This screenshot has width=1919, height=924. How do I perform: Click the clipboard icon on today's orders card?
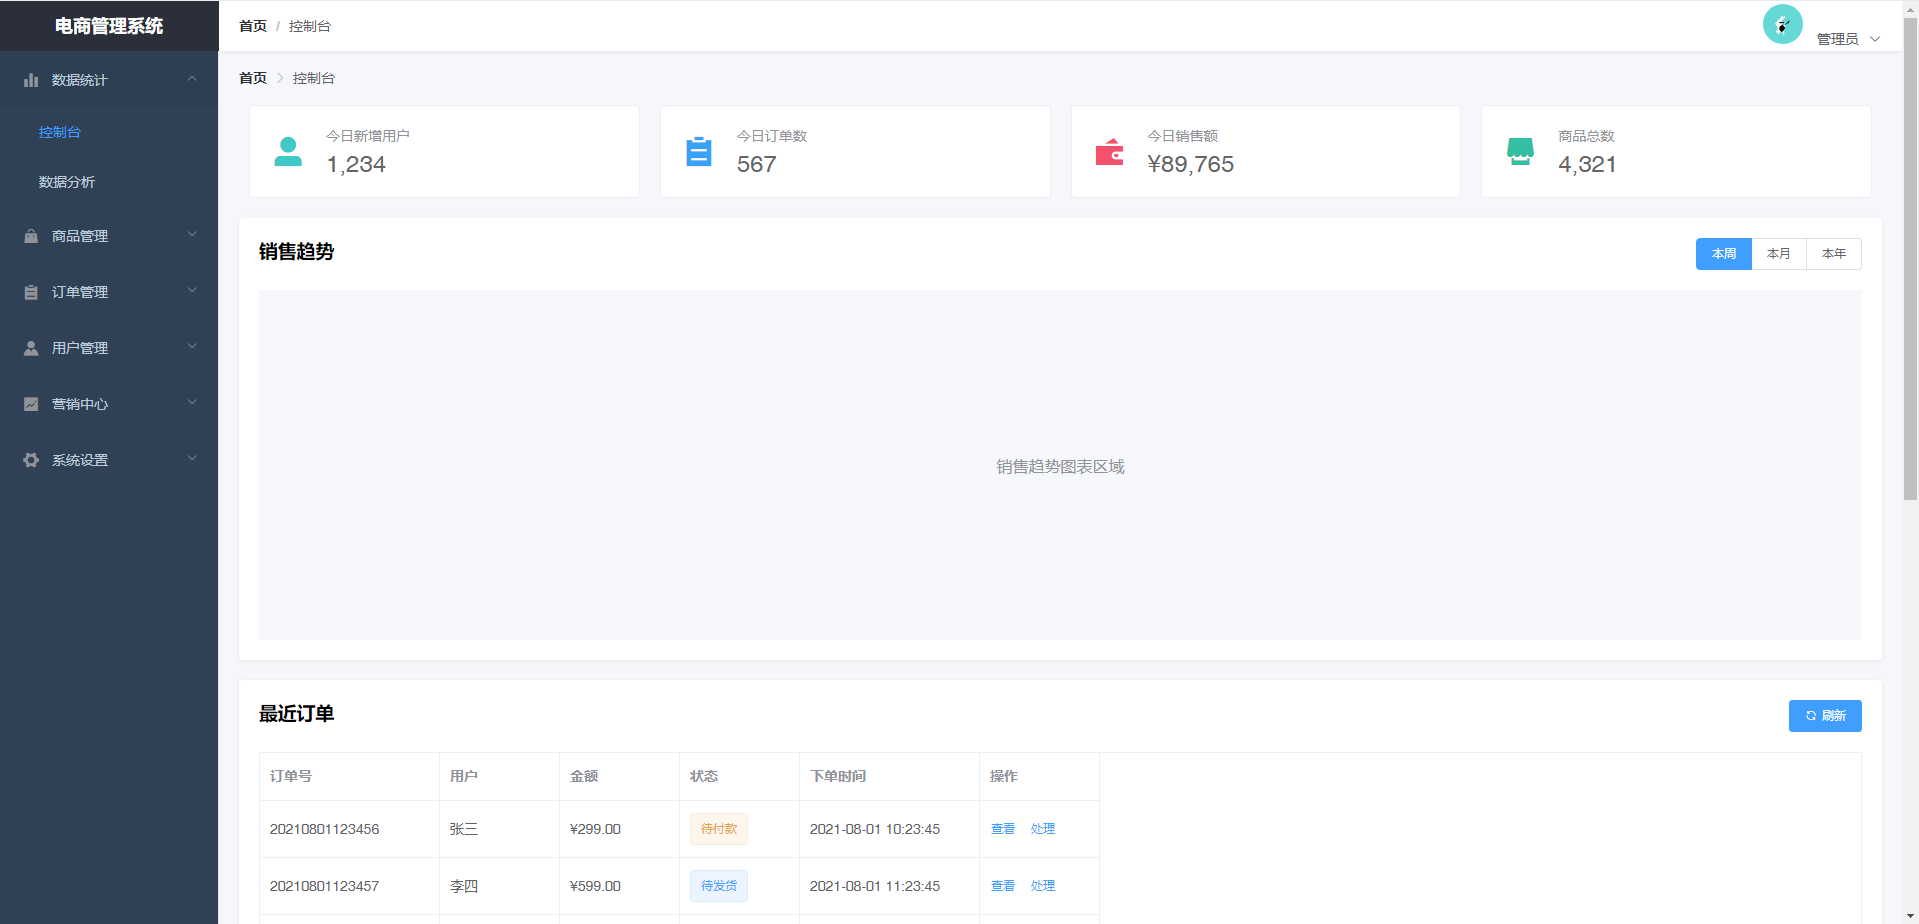[698, 152]
